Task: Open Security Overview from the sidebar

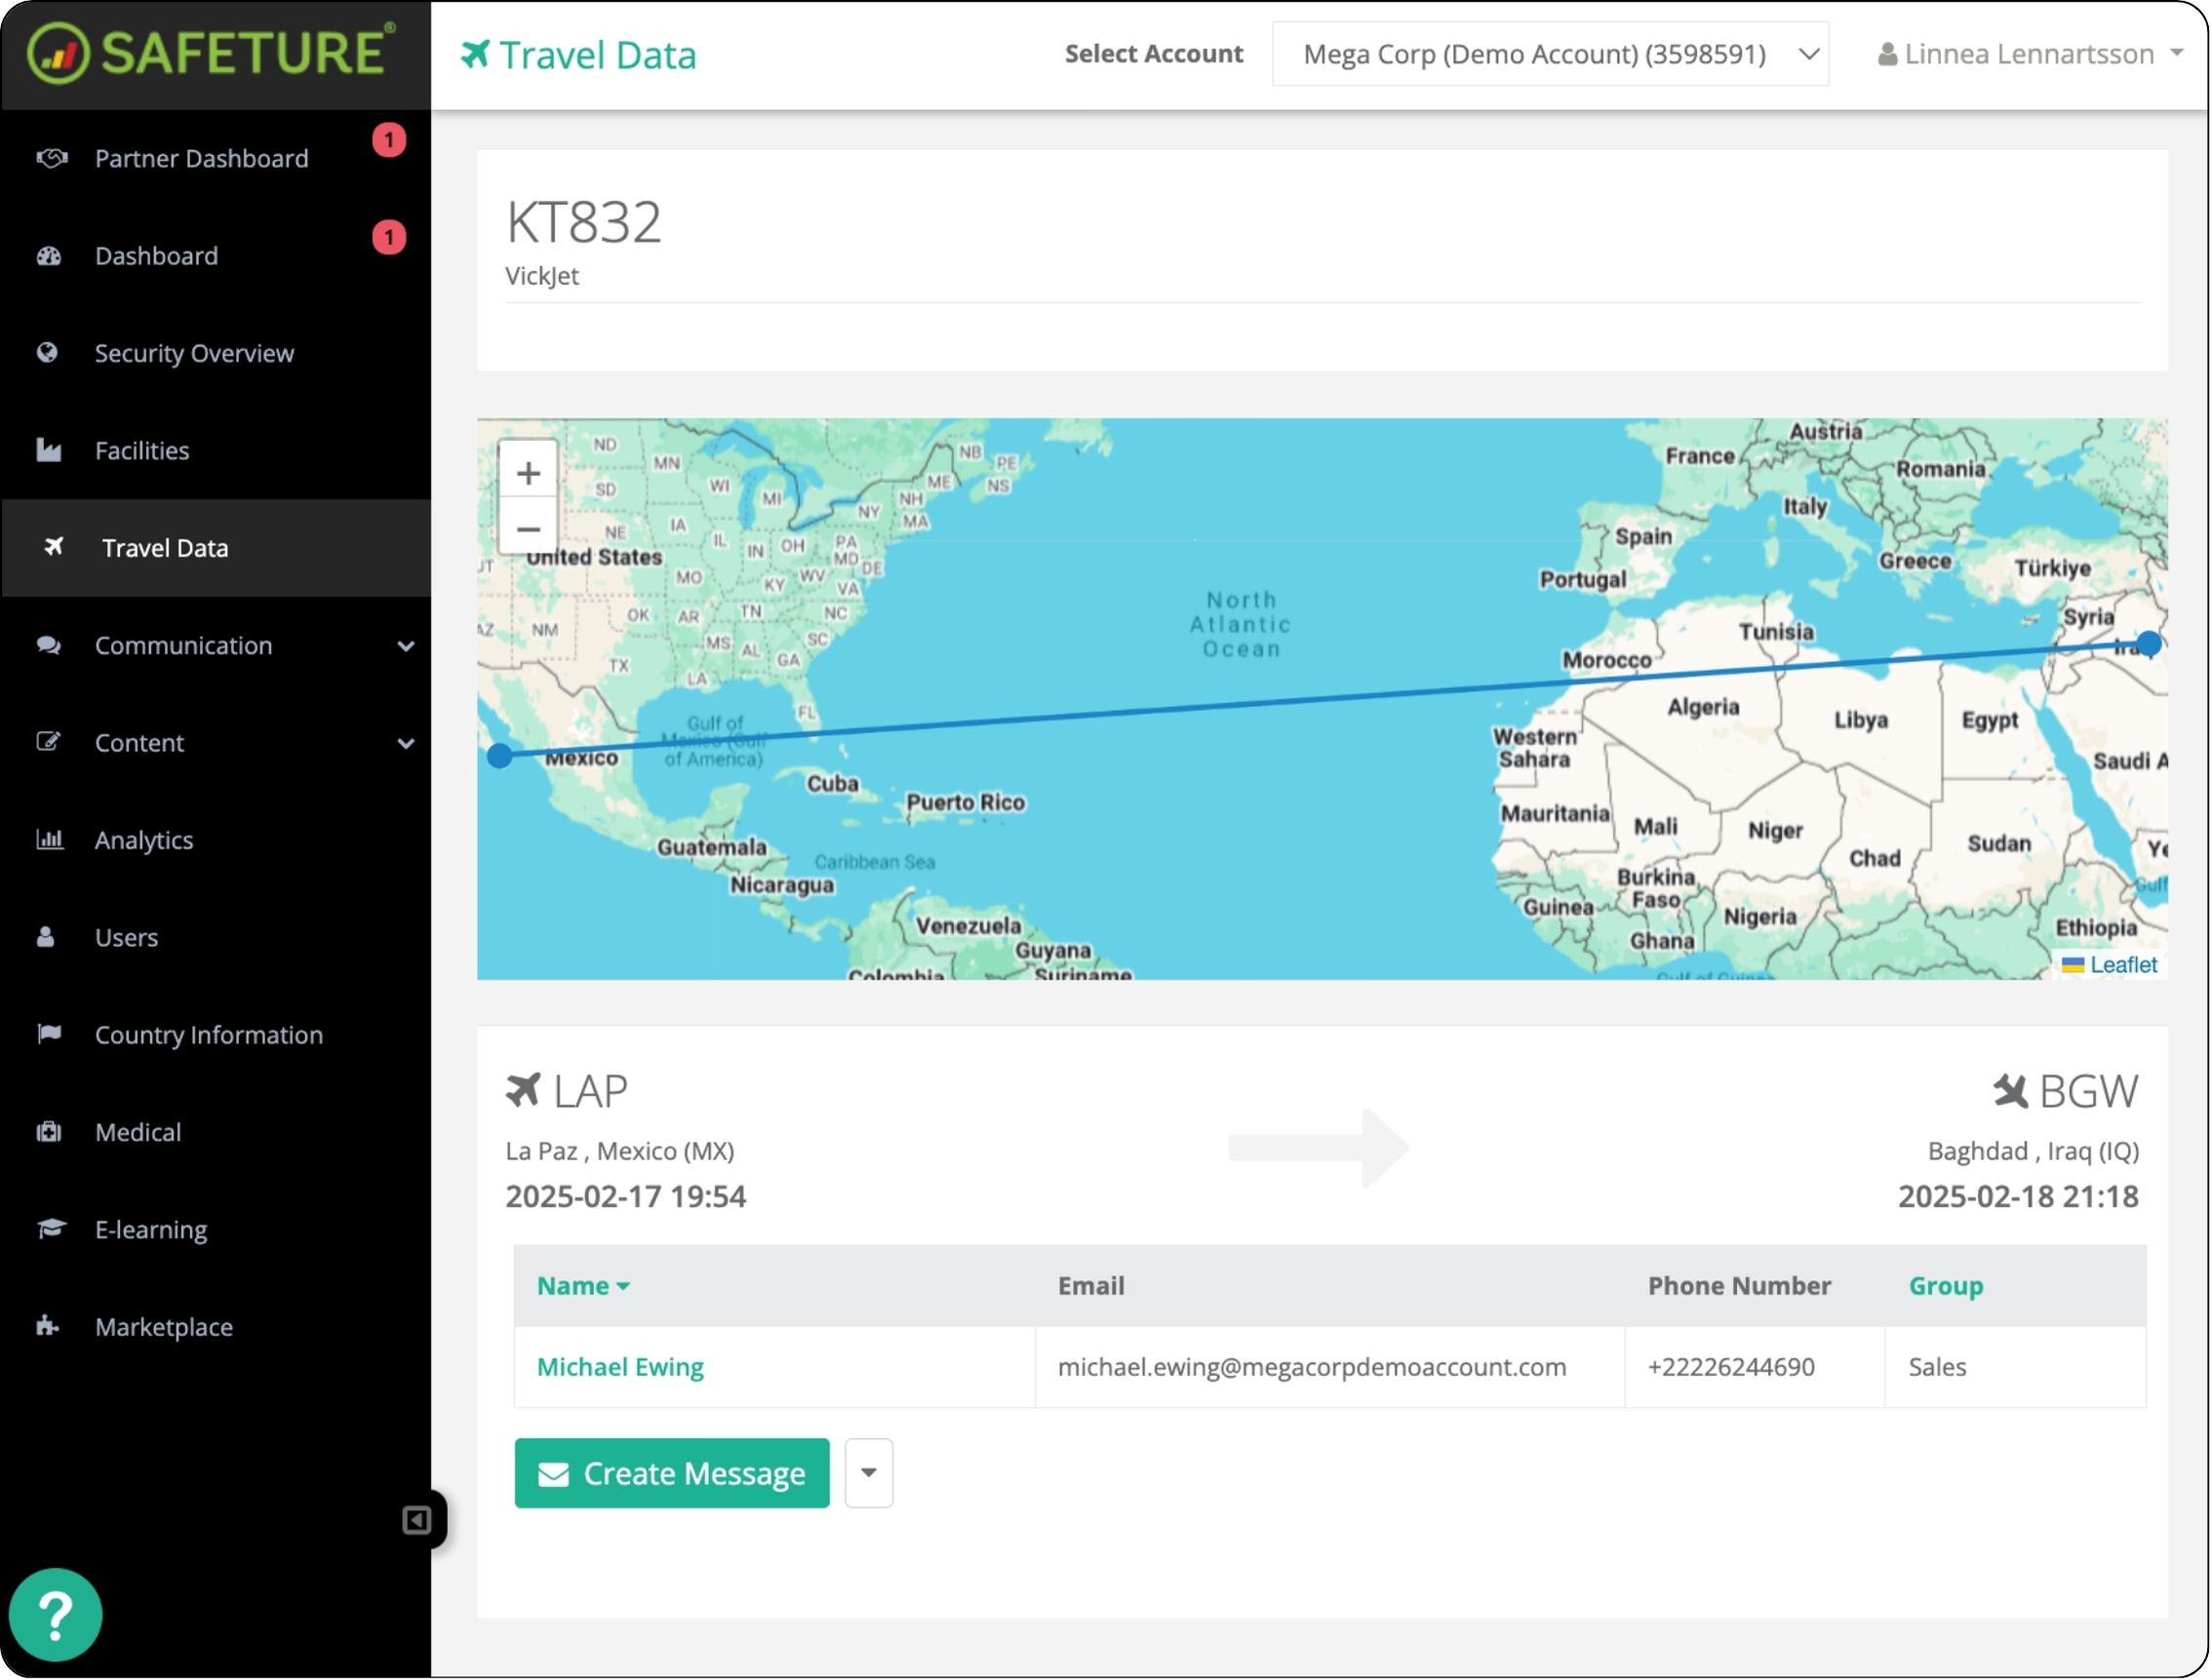Action: coord(194,353)
